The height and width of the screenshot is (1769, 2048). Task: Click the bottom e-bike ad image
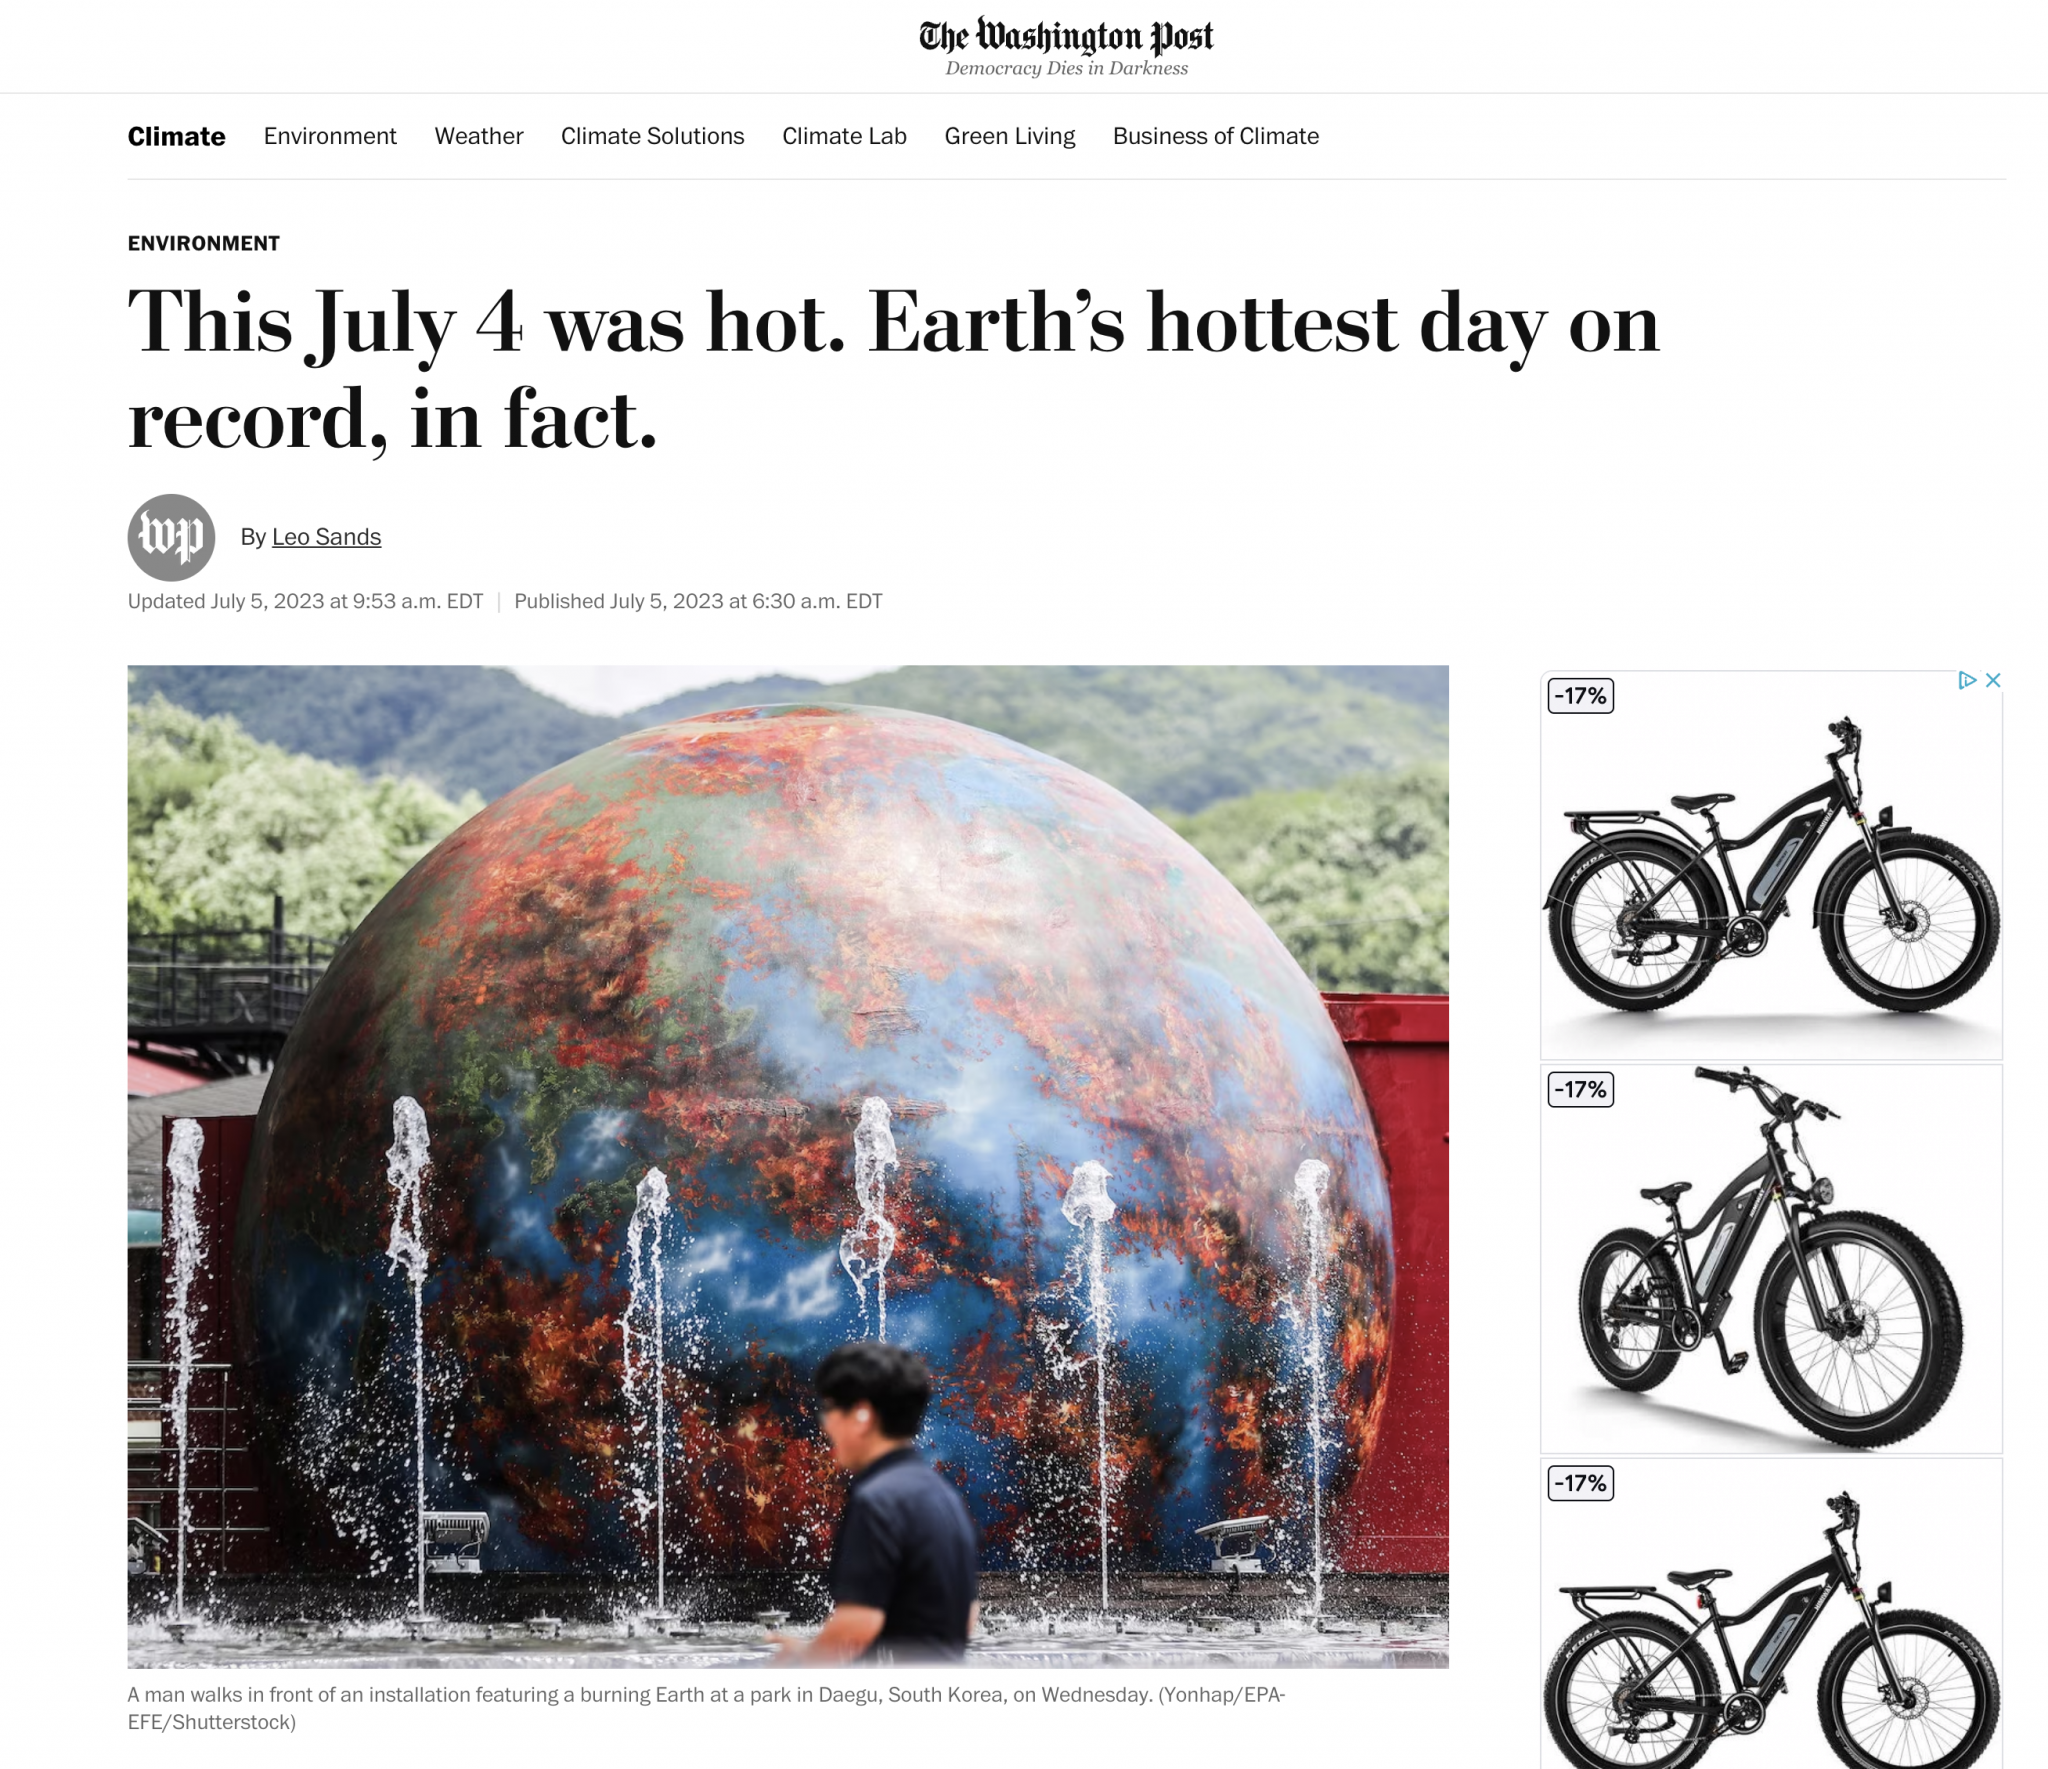tap(1771, 1614)
